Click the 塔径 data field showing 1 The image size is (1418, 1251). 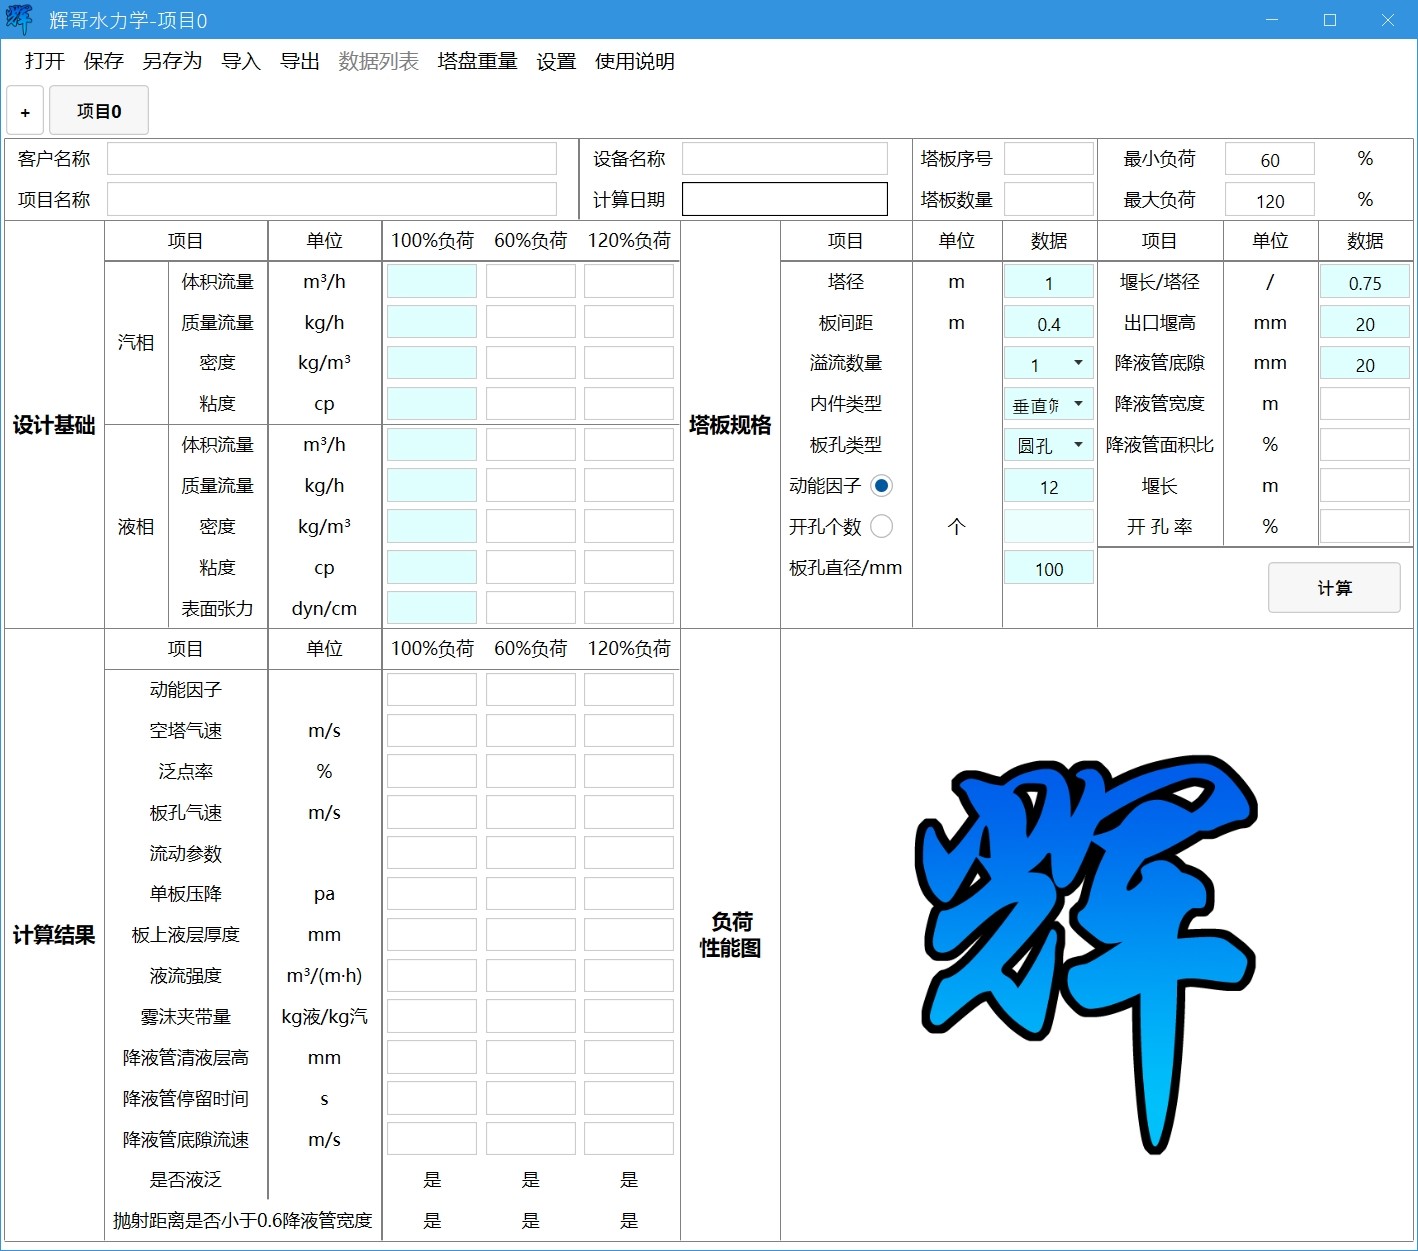click(1049, 282)
